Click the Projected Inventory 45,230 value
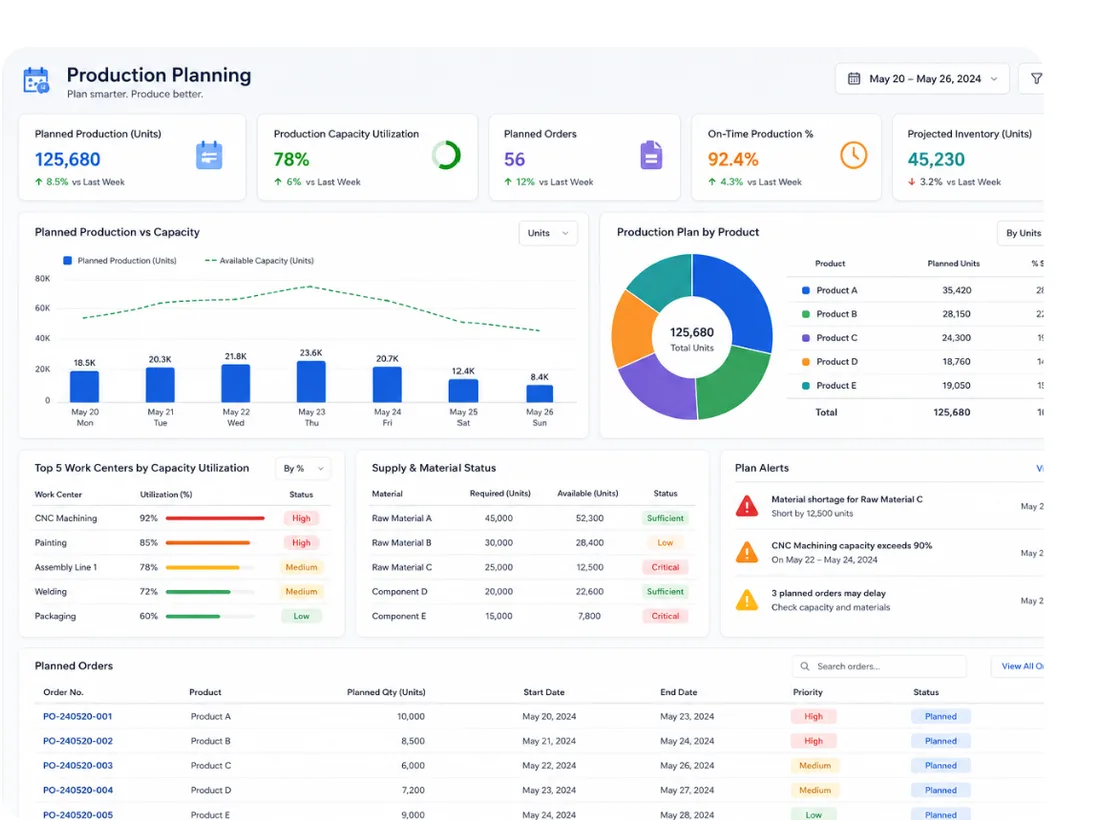The image size is (1119, 820). (x=936, y=159)
